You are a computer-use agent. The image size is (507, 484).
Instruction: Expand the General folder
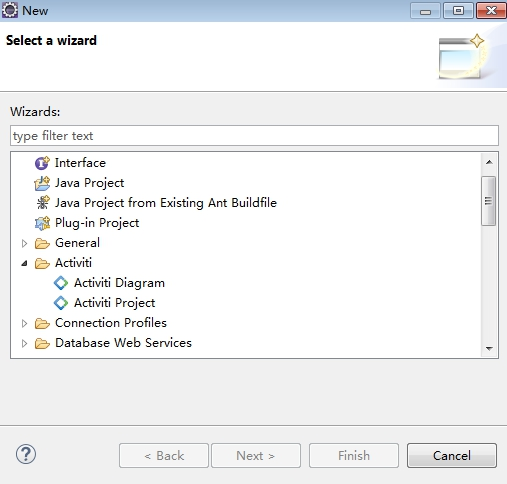tap(24, 243)
